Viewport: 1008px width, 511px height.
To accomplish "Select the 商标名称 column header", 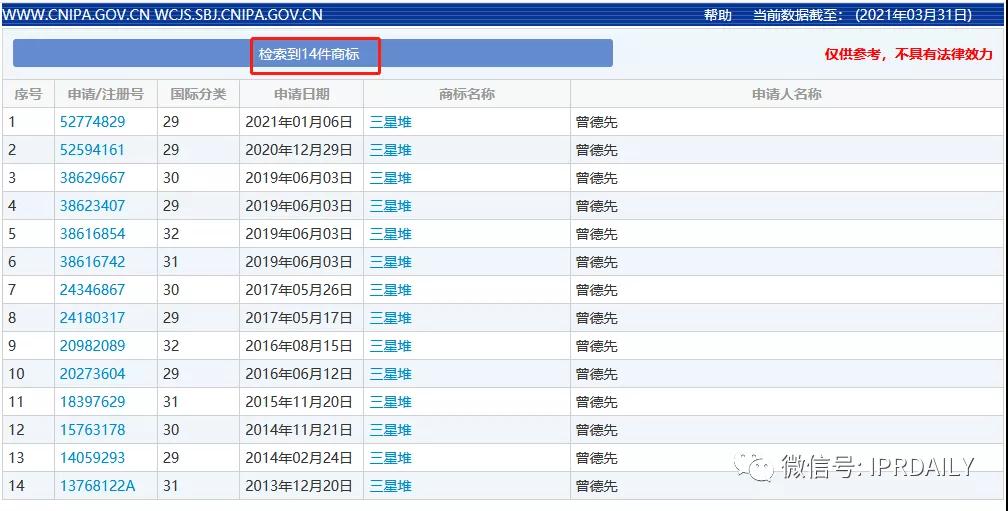I will pos(467,94).
